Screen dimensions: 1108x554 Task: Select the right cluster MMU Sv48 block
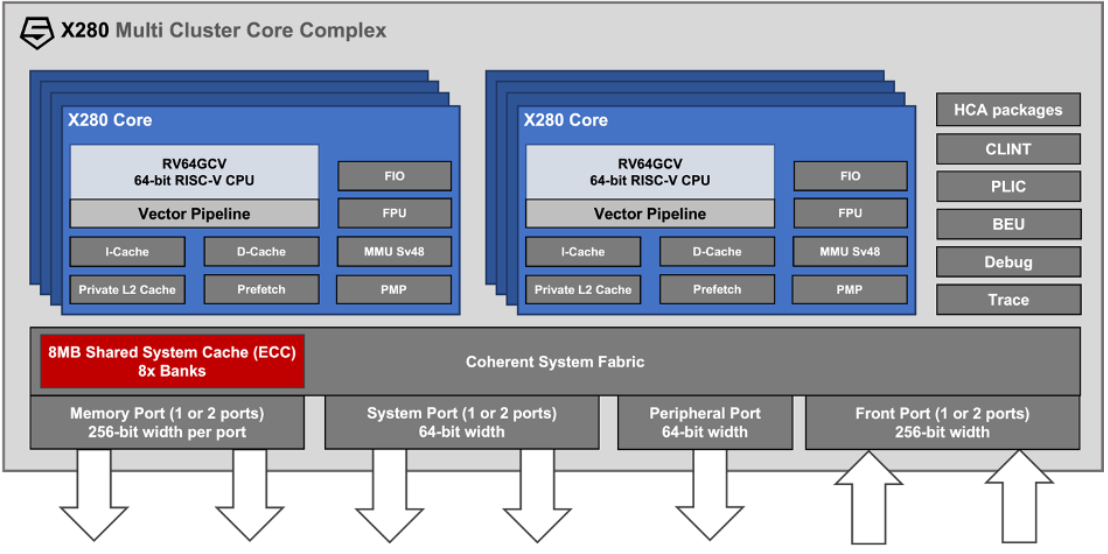pyautogui.click(x=850, y=252)
